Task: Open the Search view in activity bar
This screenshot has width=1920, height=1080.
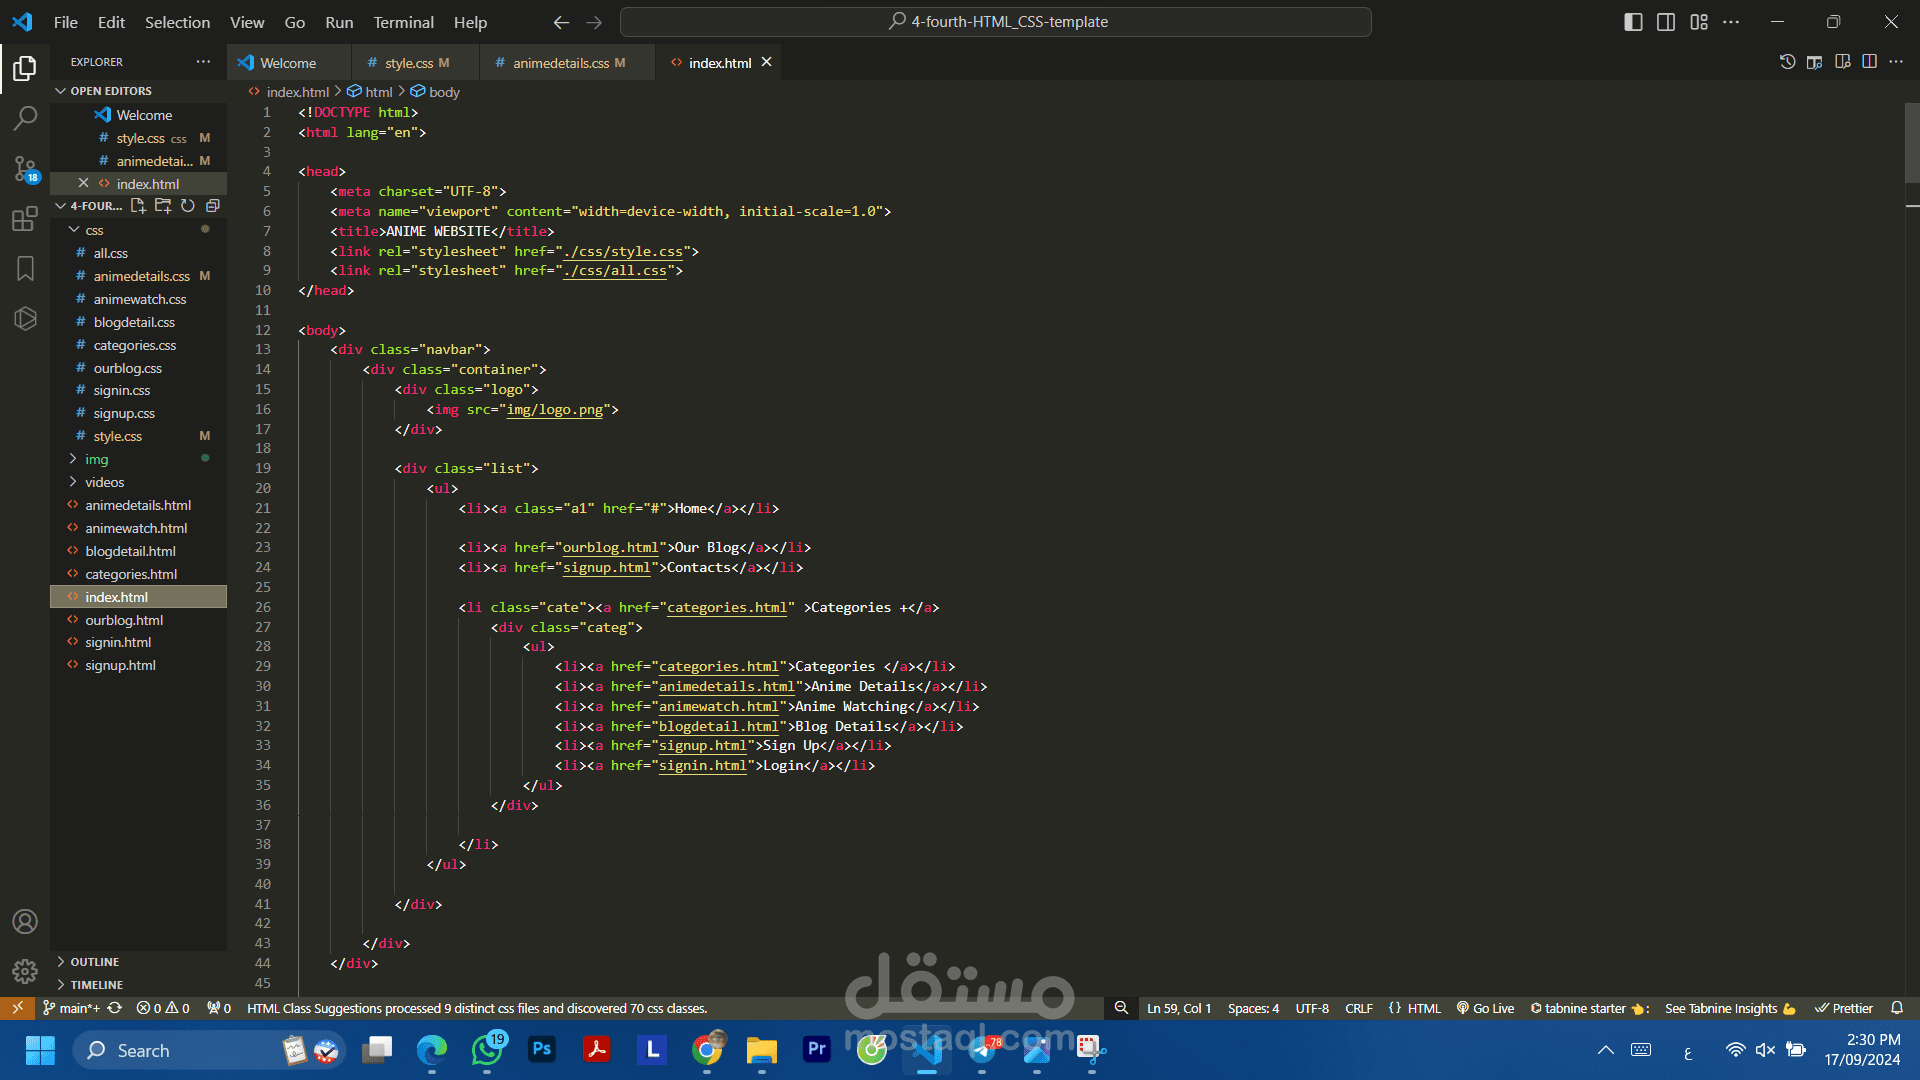Action: point(25,118)
